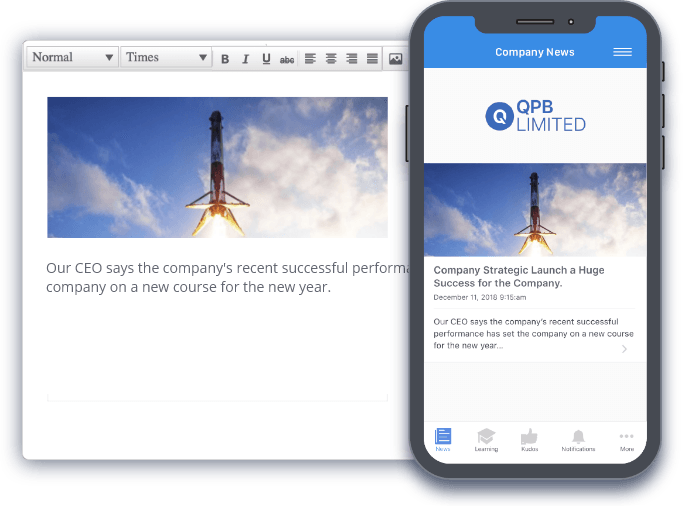The width and height of the screenshot is (686, 506).
Task: Switch to the News tab
Action: [x=443, y=440]
